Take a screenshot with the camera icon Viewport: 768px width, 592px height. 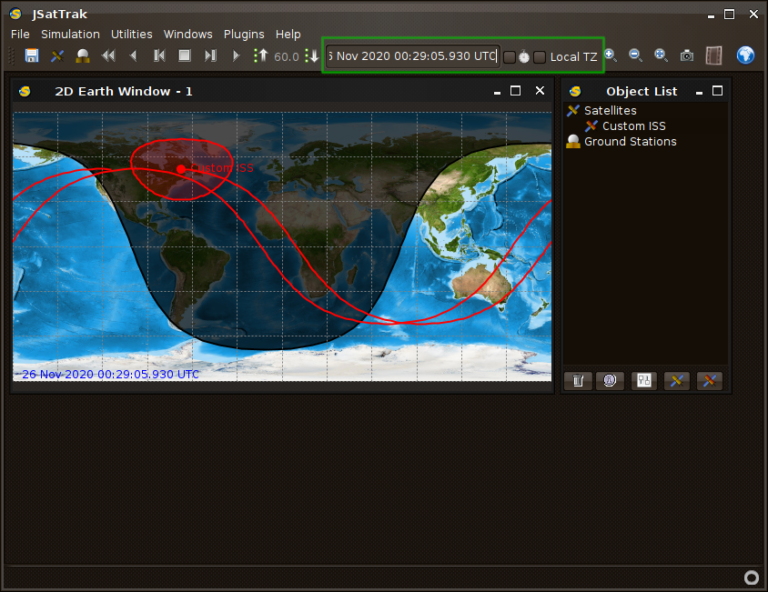coord(687,56)
